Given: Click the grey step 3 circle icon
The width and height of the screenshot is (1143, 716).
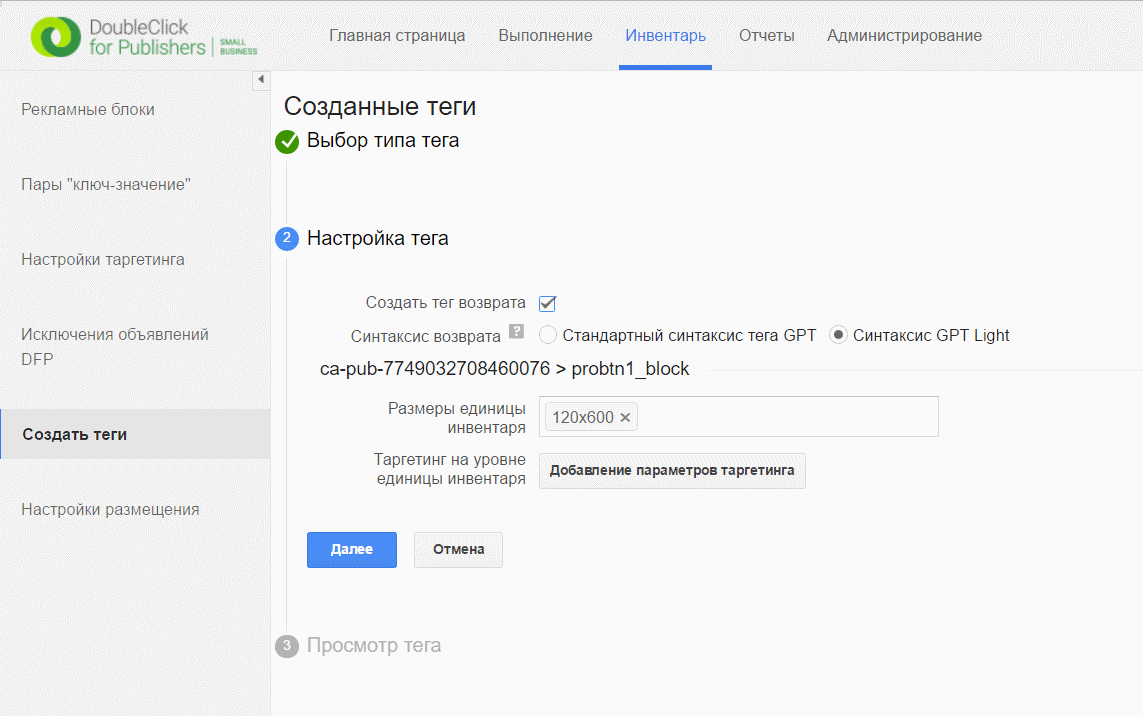Looking at the screenshot, I should (x=287, y=646).
